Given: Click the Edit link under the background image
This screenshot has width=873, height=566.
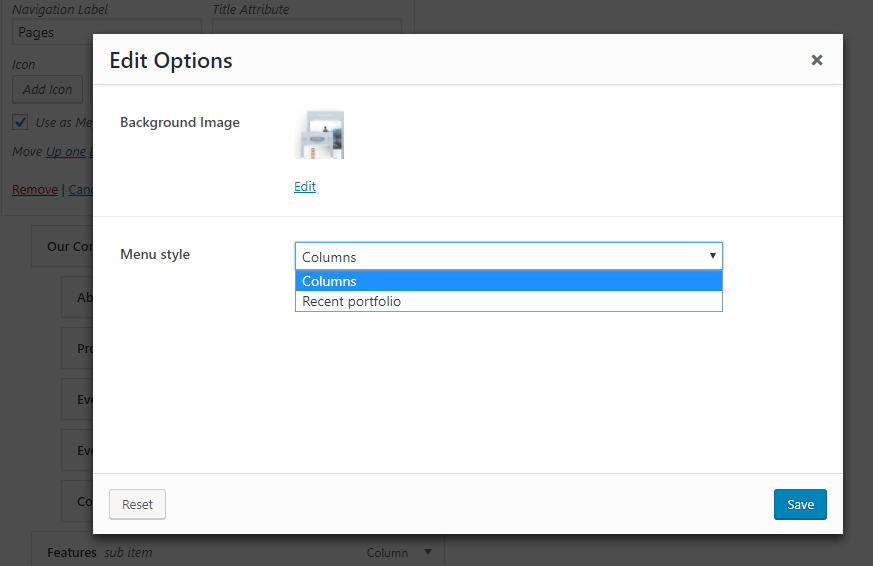Looking at the screenshot, I should 305,187.
